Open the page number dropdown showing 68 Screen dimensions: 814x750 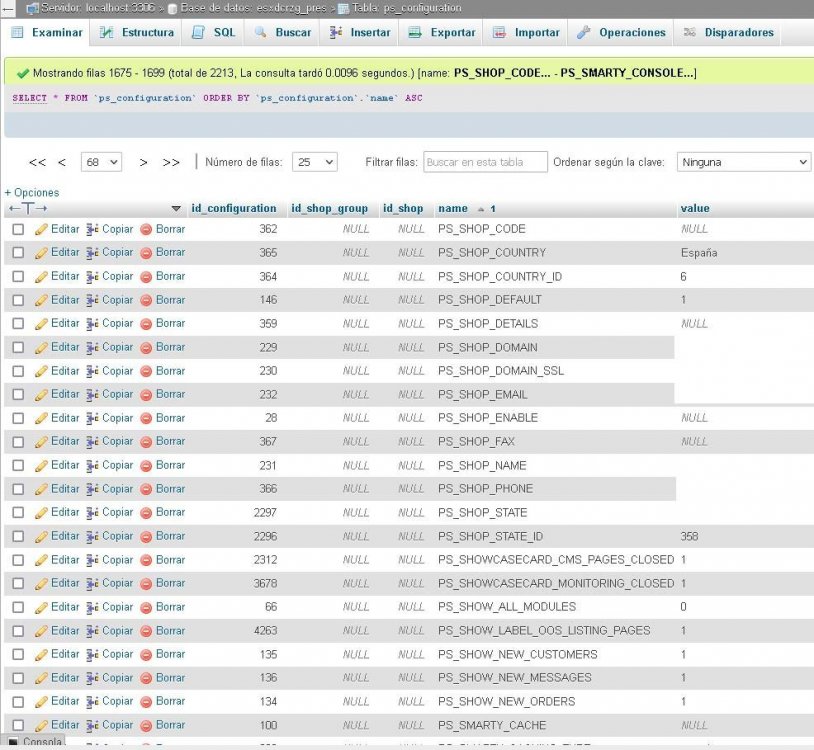[101, 162]
